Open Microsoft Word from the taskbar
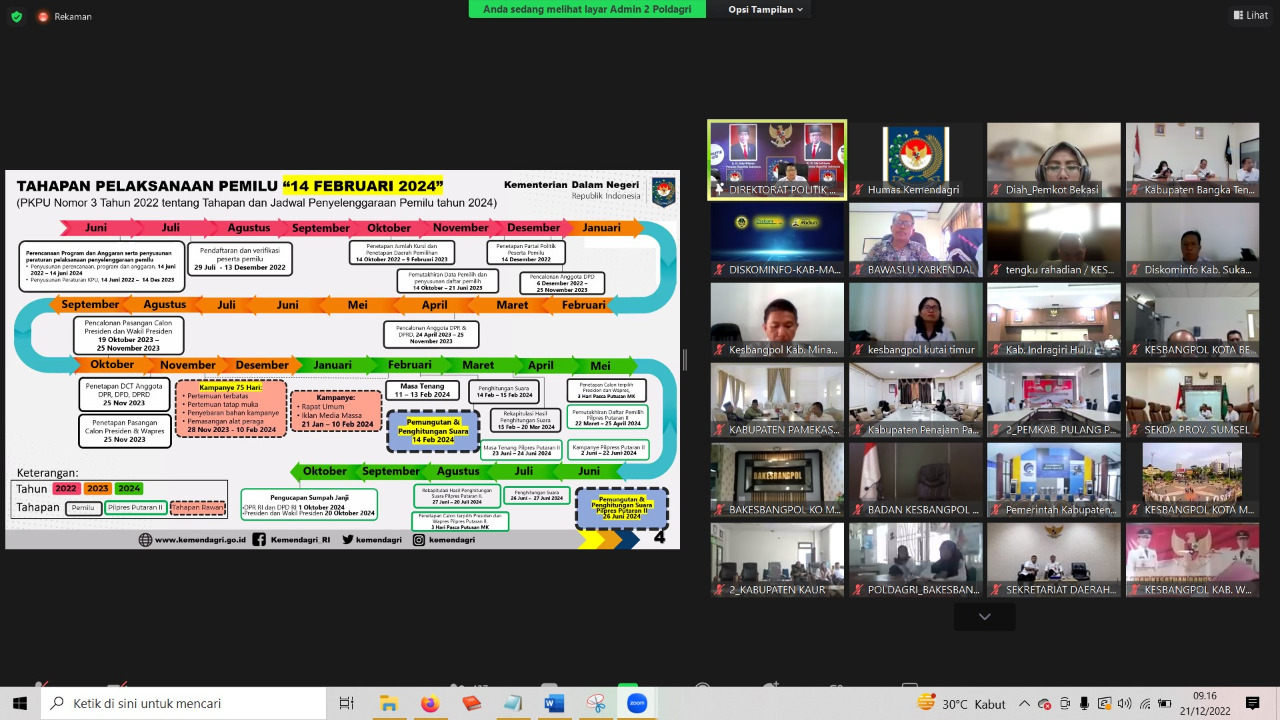Screen dimensions: 1280x720 pyautogui.click(x=554, y=704)
